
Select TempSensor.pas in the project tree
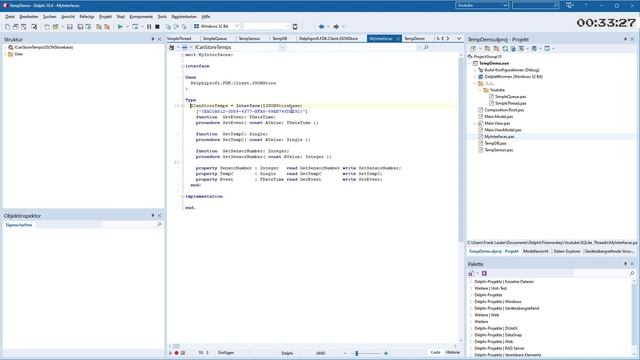[498, 150]
